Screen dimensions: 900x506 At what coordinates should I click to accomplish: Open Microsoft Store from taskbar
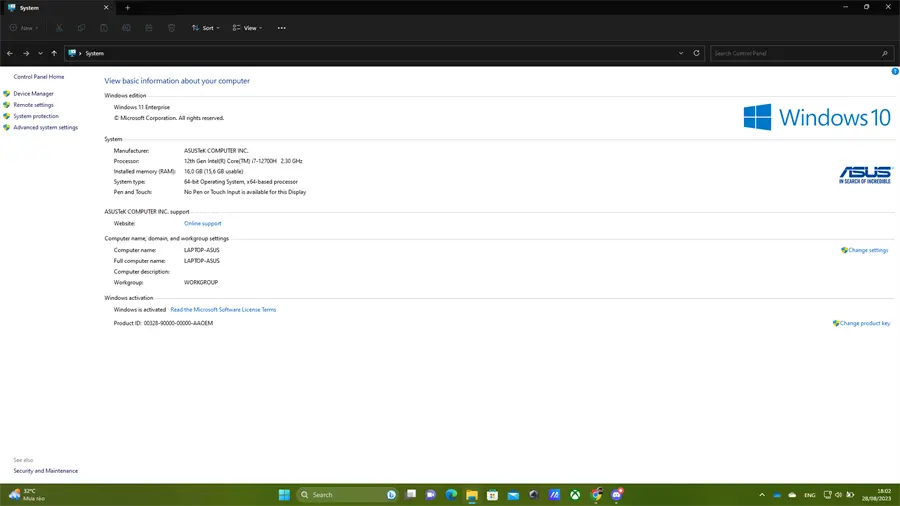[492, 495]
